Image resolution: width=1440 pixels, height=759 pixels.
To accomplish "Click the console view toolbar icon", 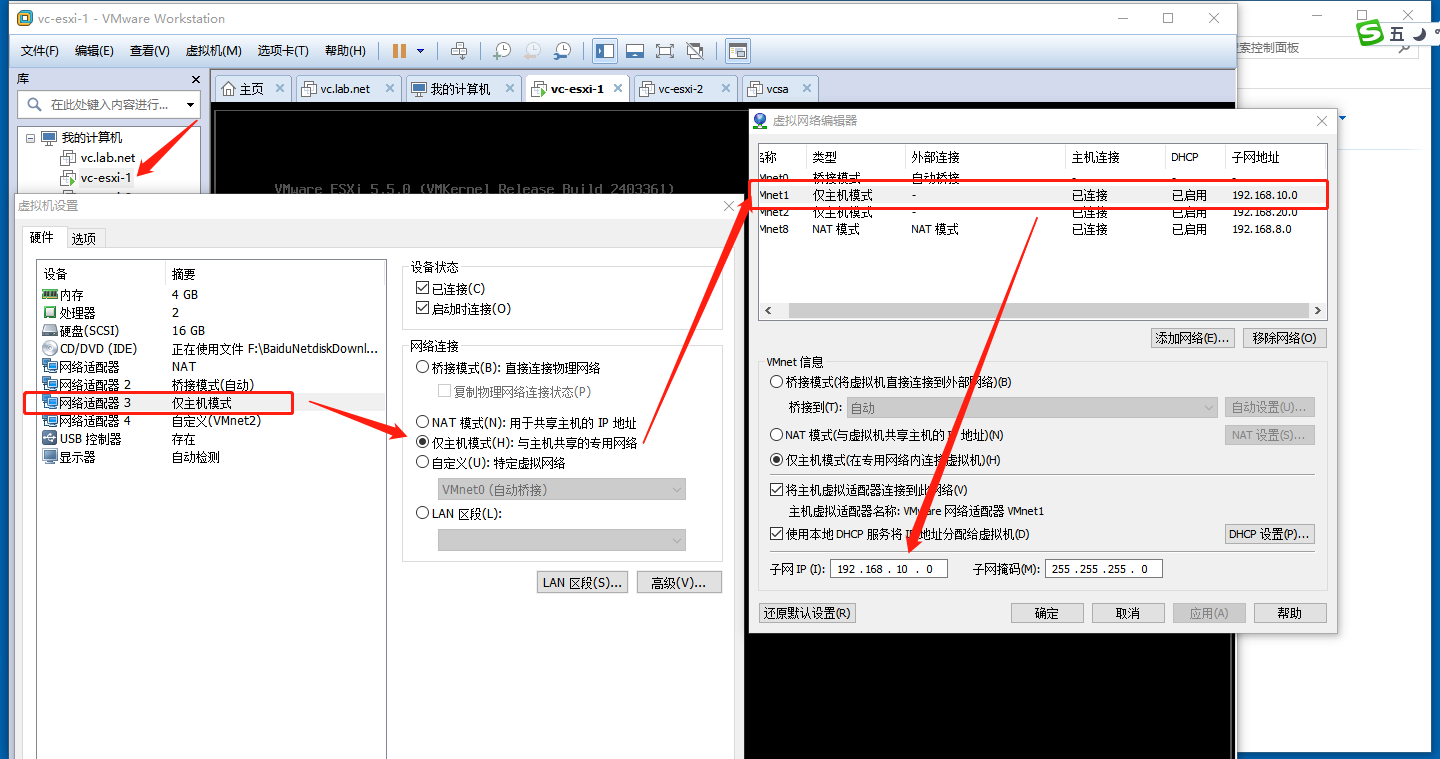I will point(738,51).
